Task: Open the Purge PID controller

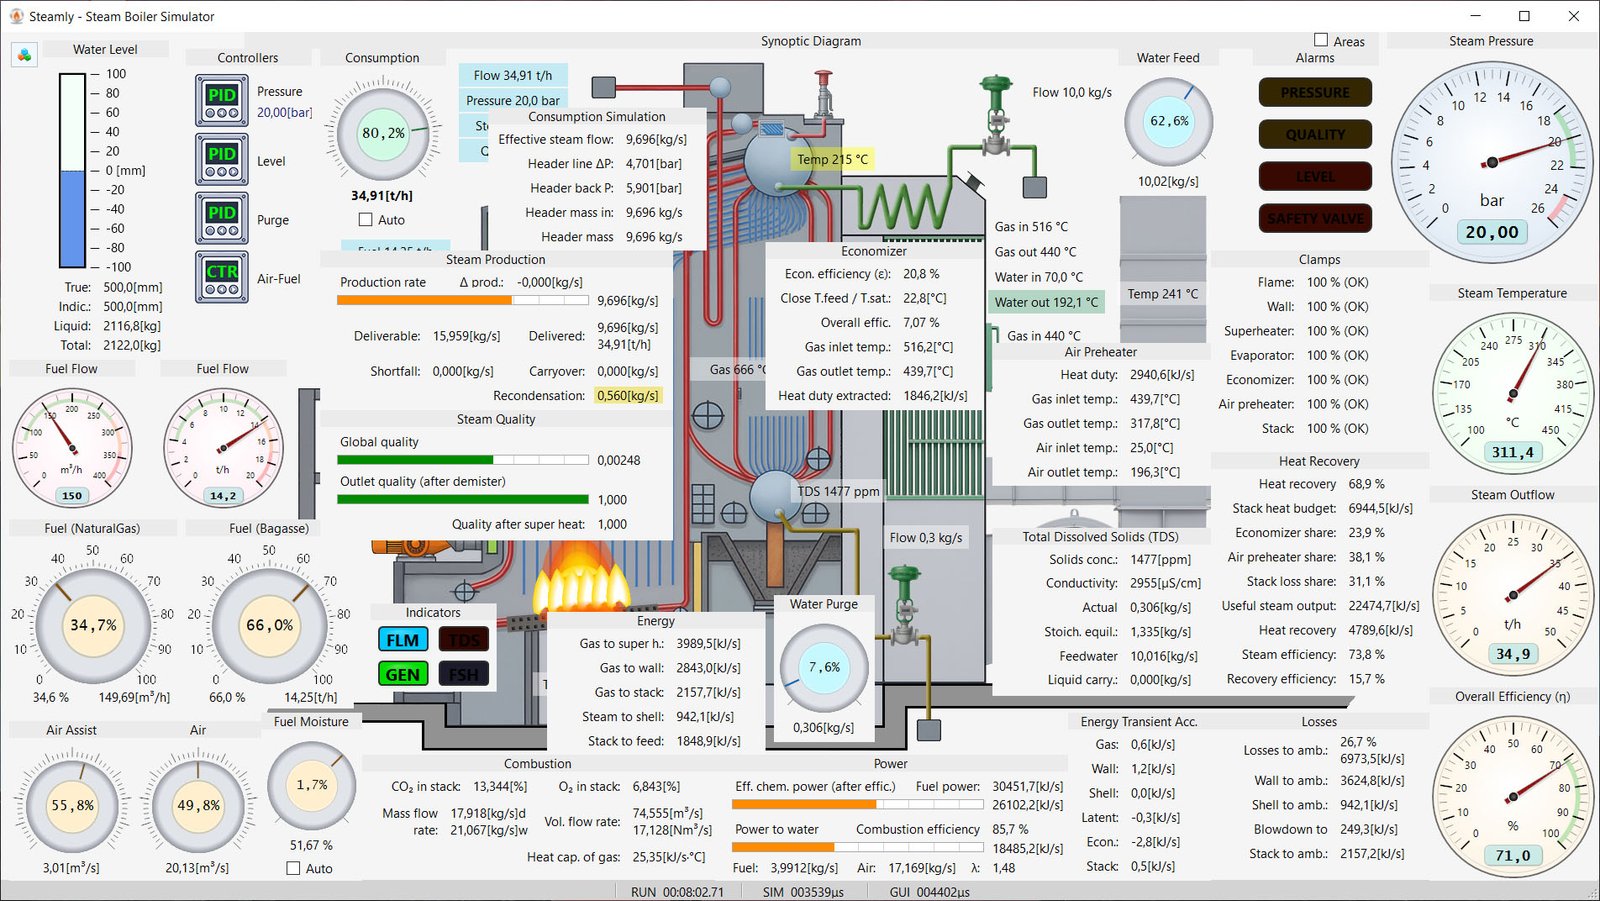Action: pyautogui.click(x=221, y=218)
